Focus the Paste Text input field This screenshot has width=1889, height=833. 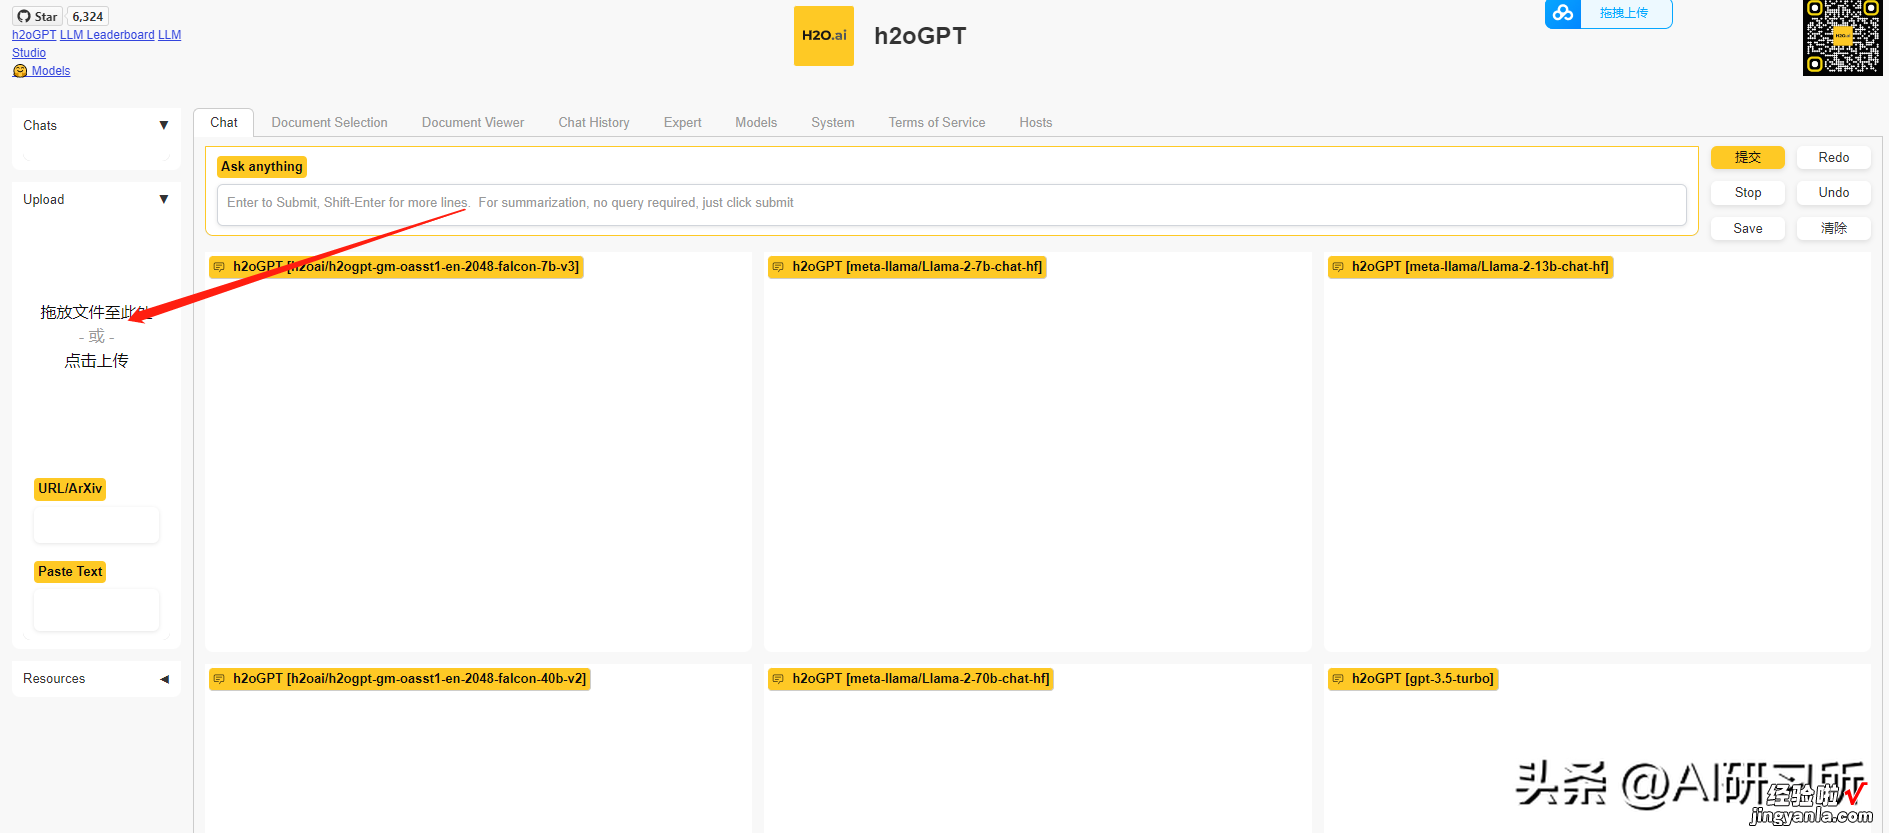(96, 609)
